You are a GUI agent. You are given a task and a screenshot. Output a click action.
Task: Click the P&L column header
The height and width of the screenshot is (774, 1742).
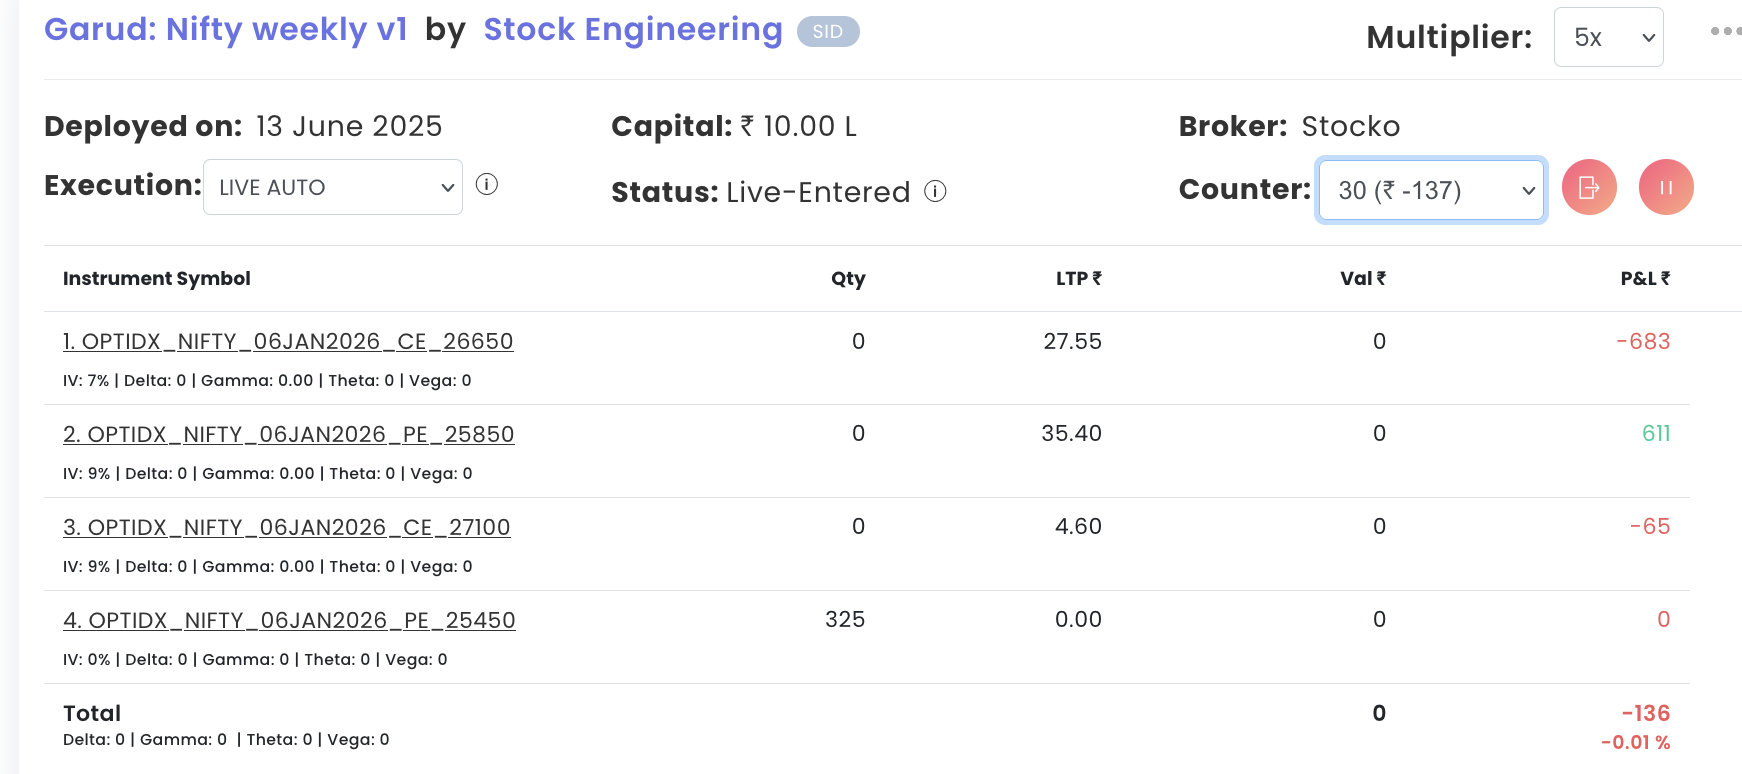pos(1645,279)
